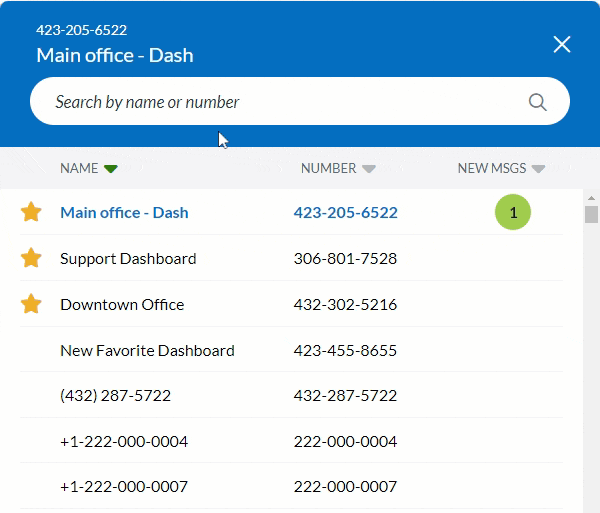Image resolution: width=600 pixels, height=513 pixels.
Task: Click the NEW MSGS column header
Action: click(x=491, y=168)
